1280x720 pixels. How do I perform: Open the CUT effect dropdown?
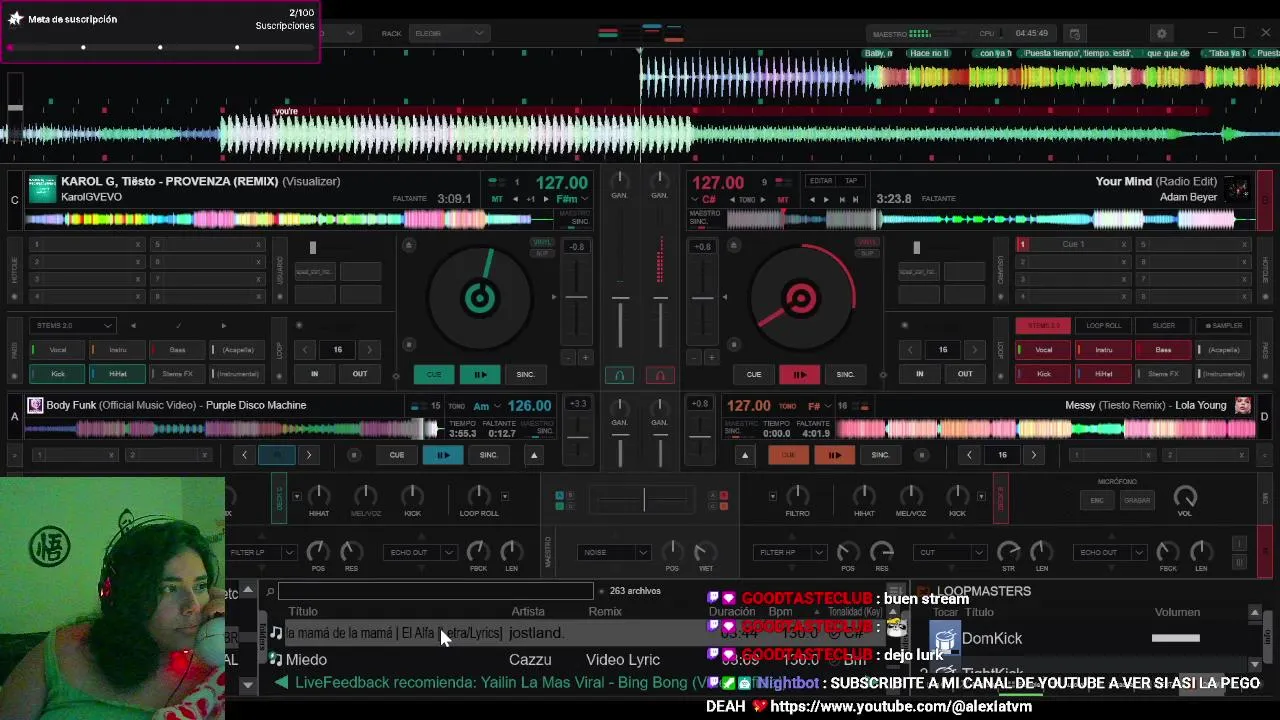(x=951, y=552)
